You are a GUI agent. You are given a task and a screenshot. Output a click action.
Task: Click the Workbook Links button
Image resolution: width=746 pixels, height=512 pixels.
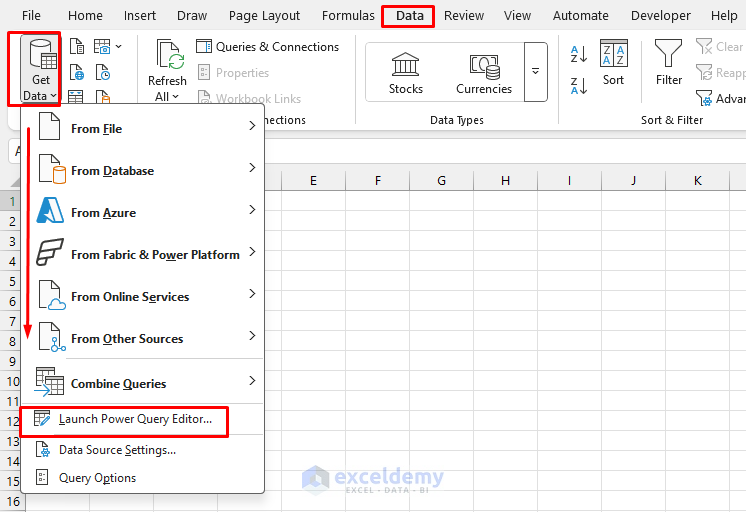pos(249,98)
